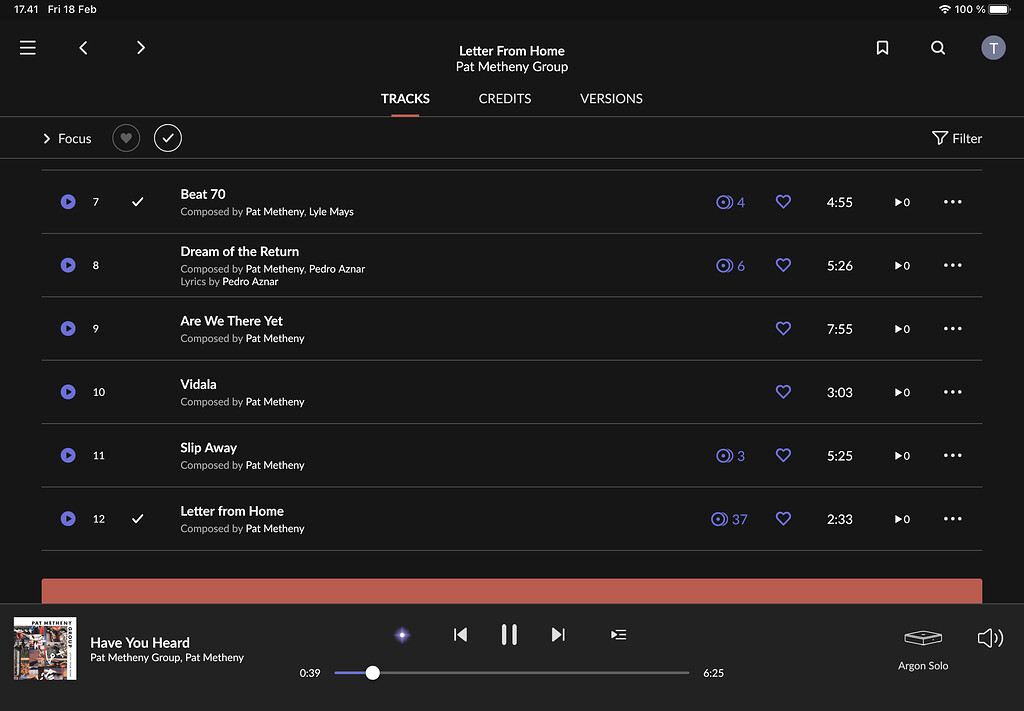The height and width of the screenshot is (711, 1024).
Task: Favorite the track Vidala
Action: tap(783, 392)
